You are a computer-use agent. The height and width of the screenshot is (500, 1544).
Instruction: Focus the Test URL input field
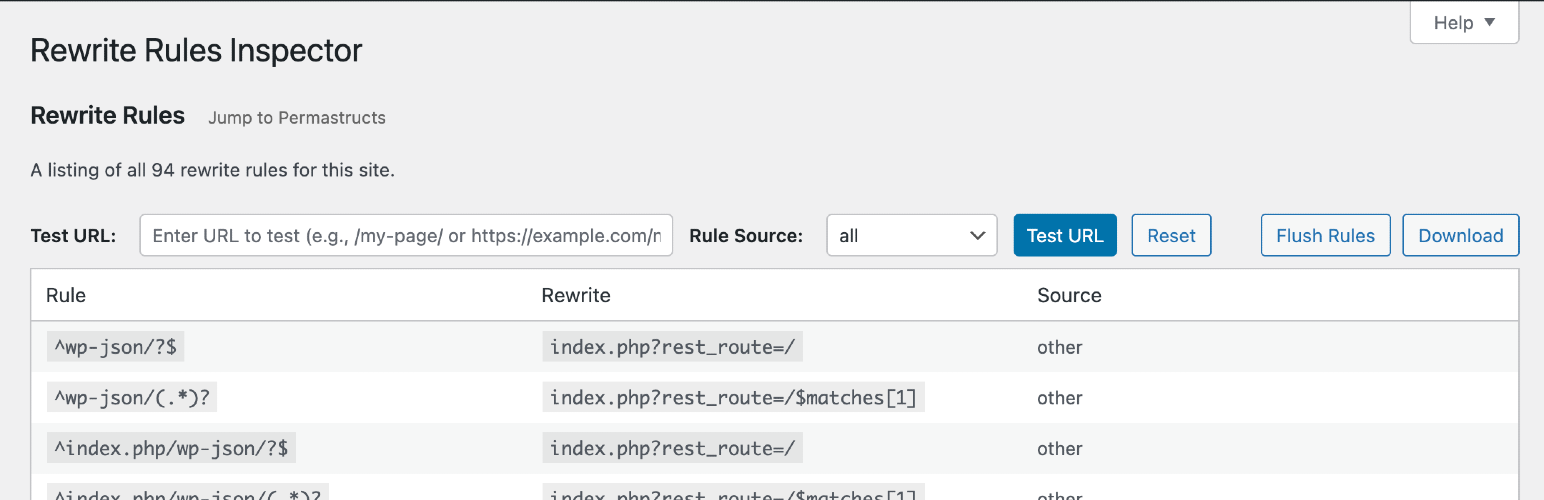tap(406, 236)
